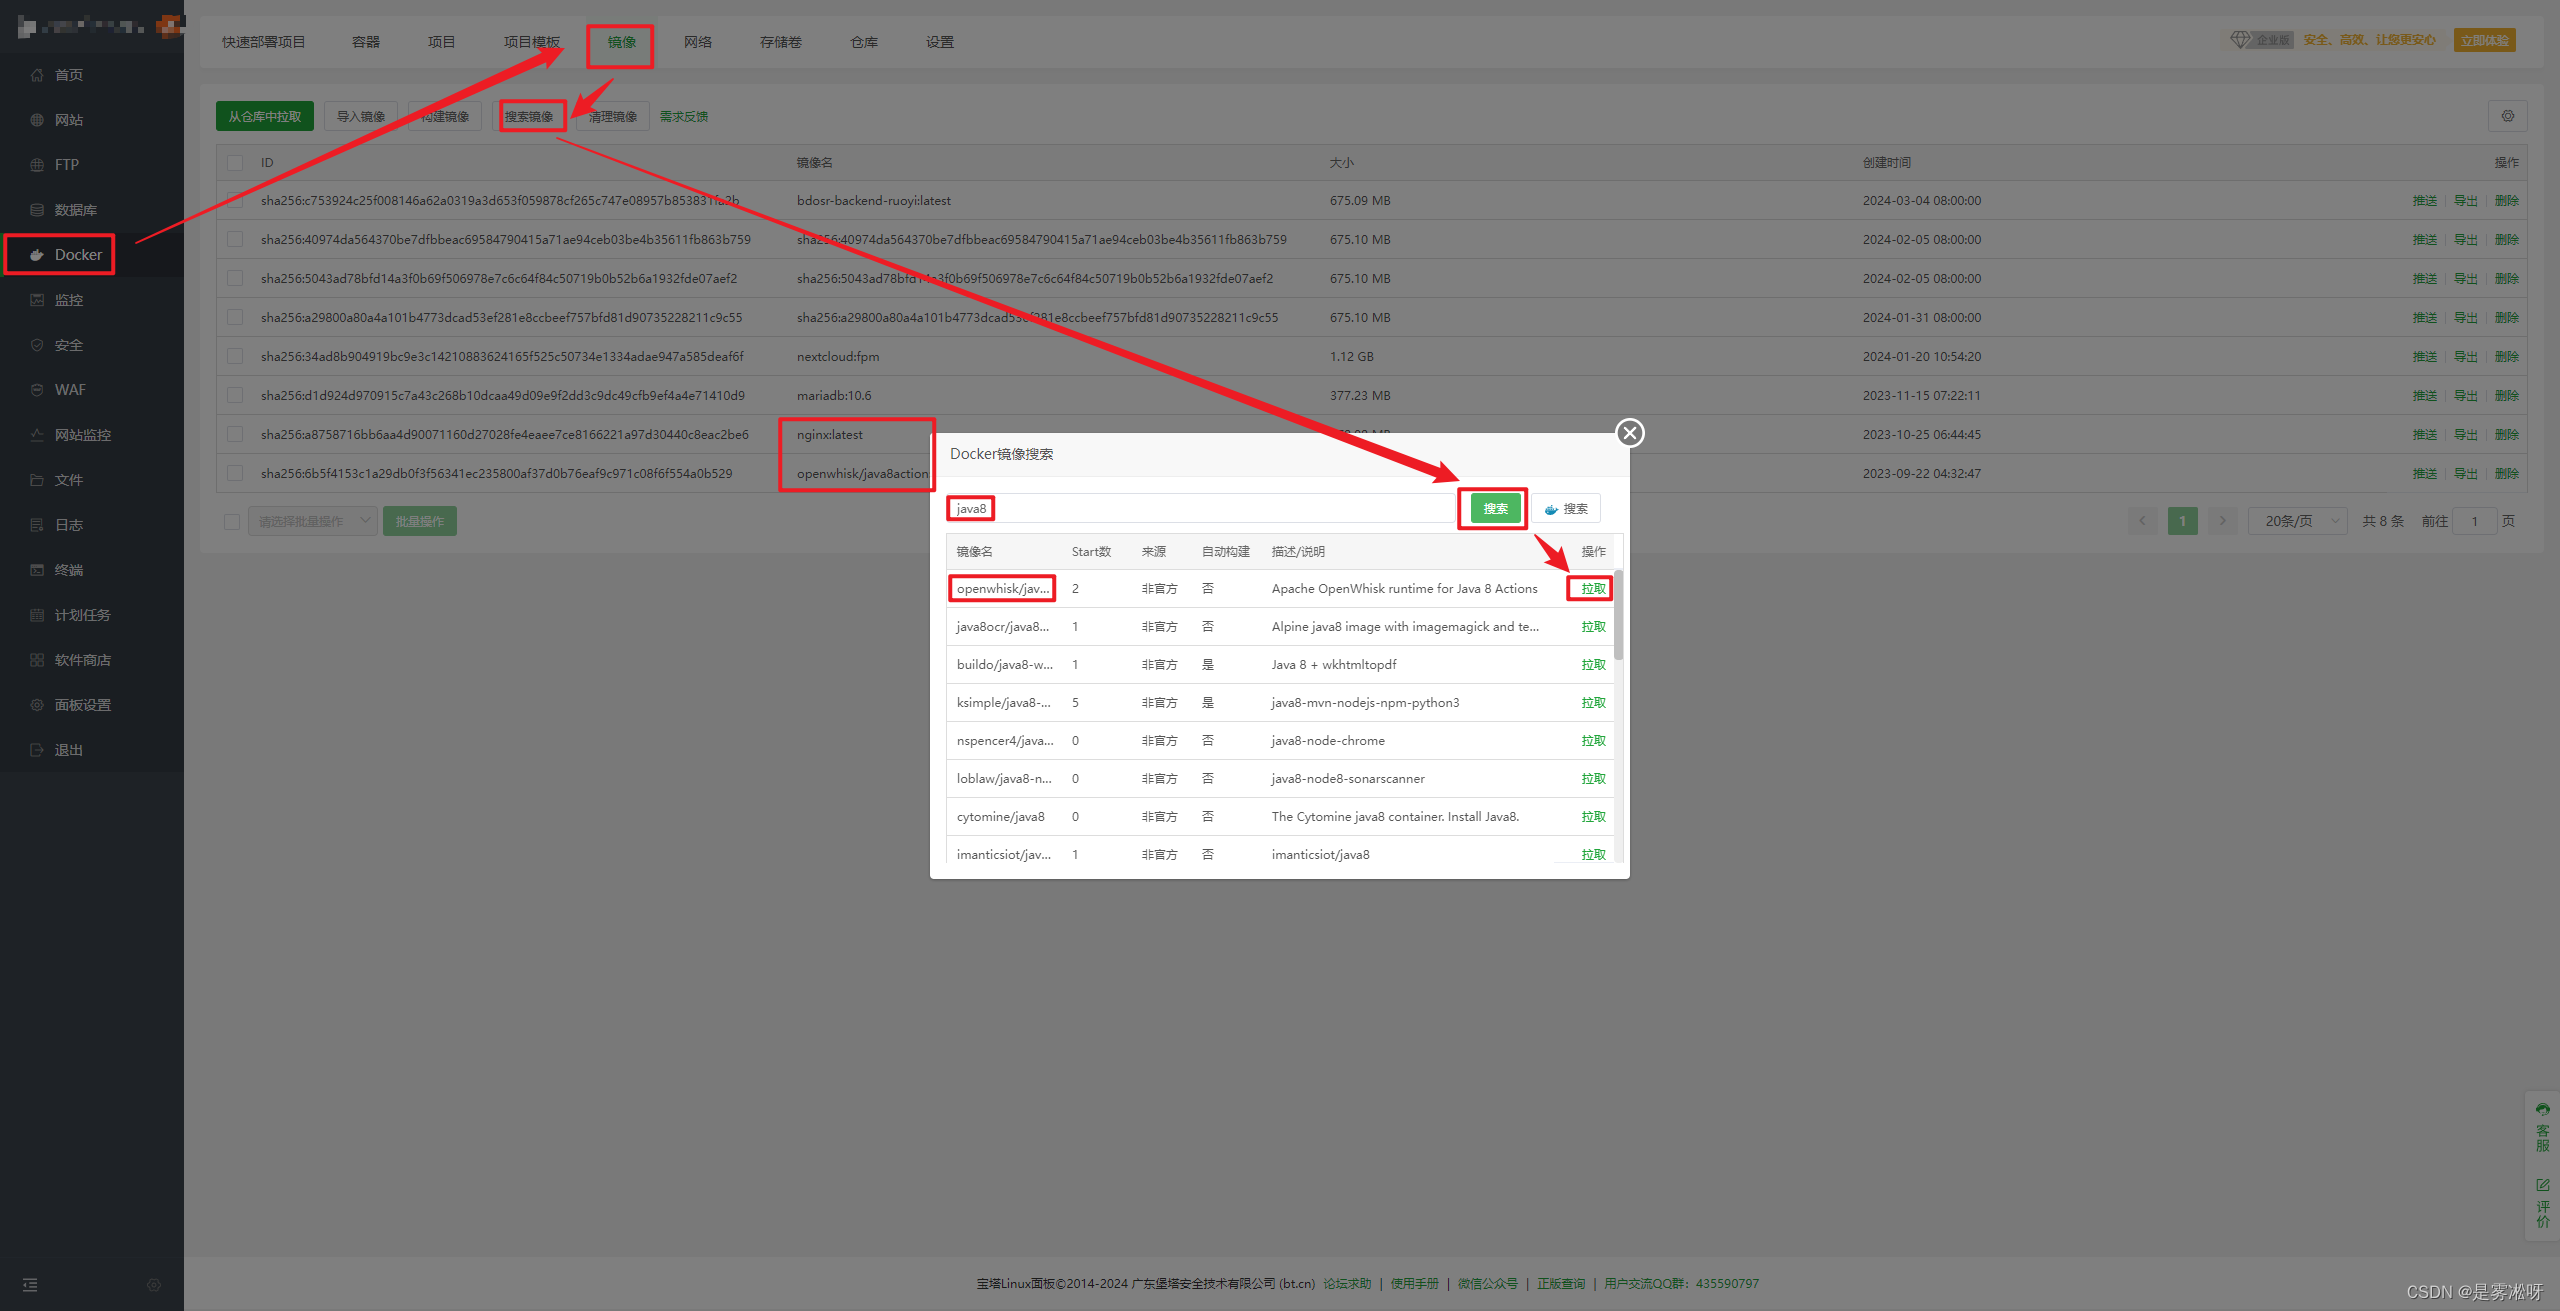2560x1311 pixels.
Task: Open the 评价 feedback edit icon
Action: click(2543, 1185)
